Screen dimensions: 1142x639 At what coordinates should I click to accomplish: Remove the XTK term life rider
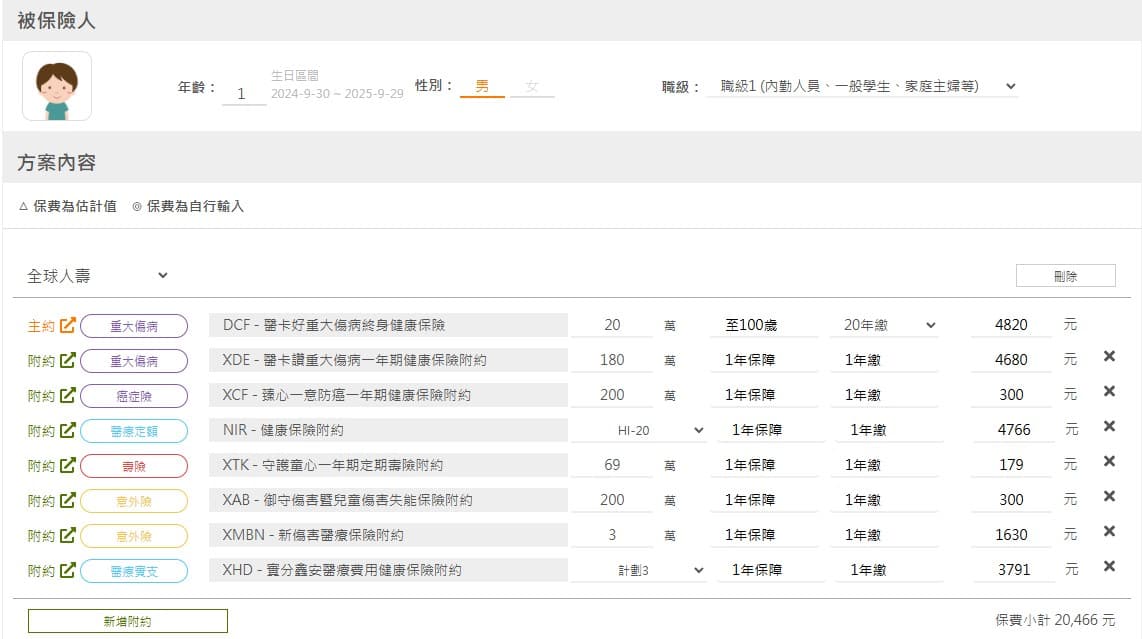coord(1109,461)
